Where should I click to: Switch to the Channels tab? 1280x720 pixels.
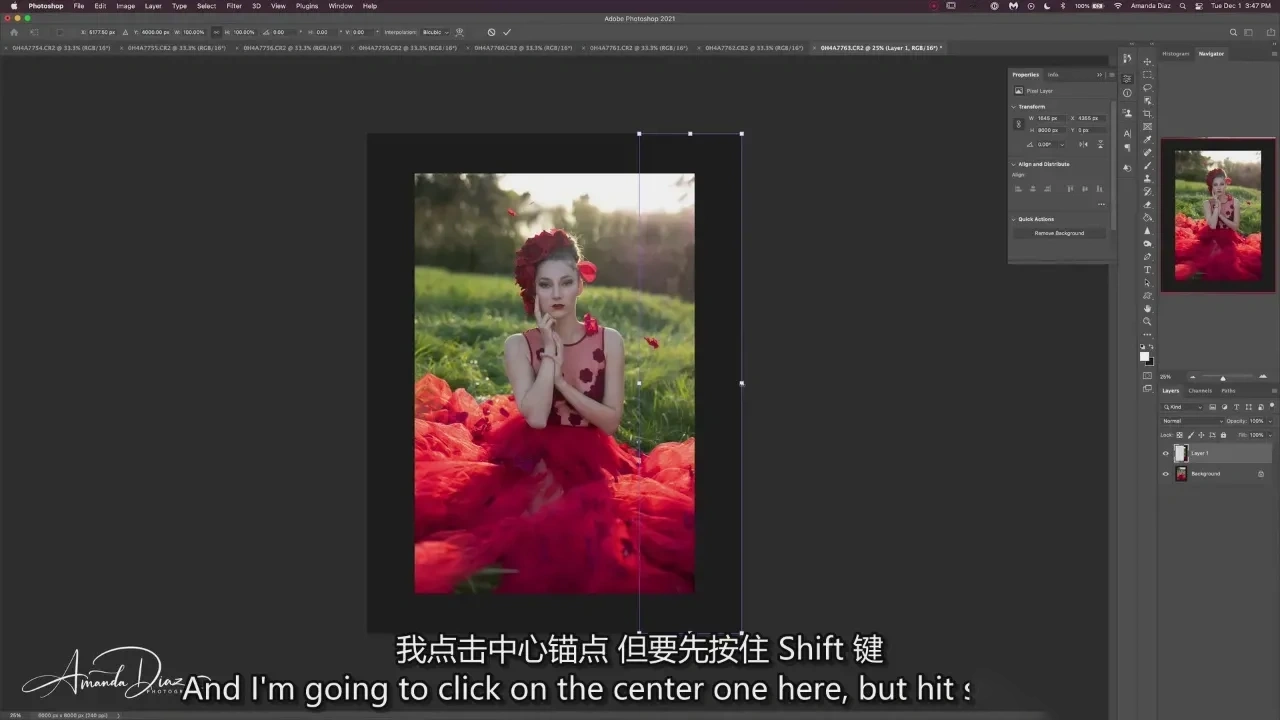[1200, 390]
